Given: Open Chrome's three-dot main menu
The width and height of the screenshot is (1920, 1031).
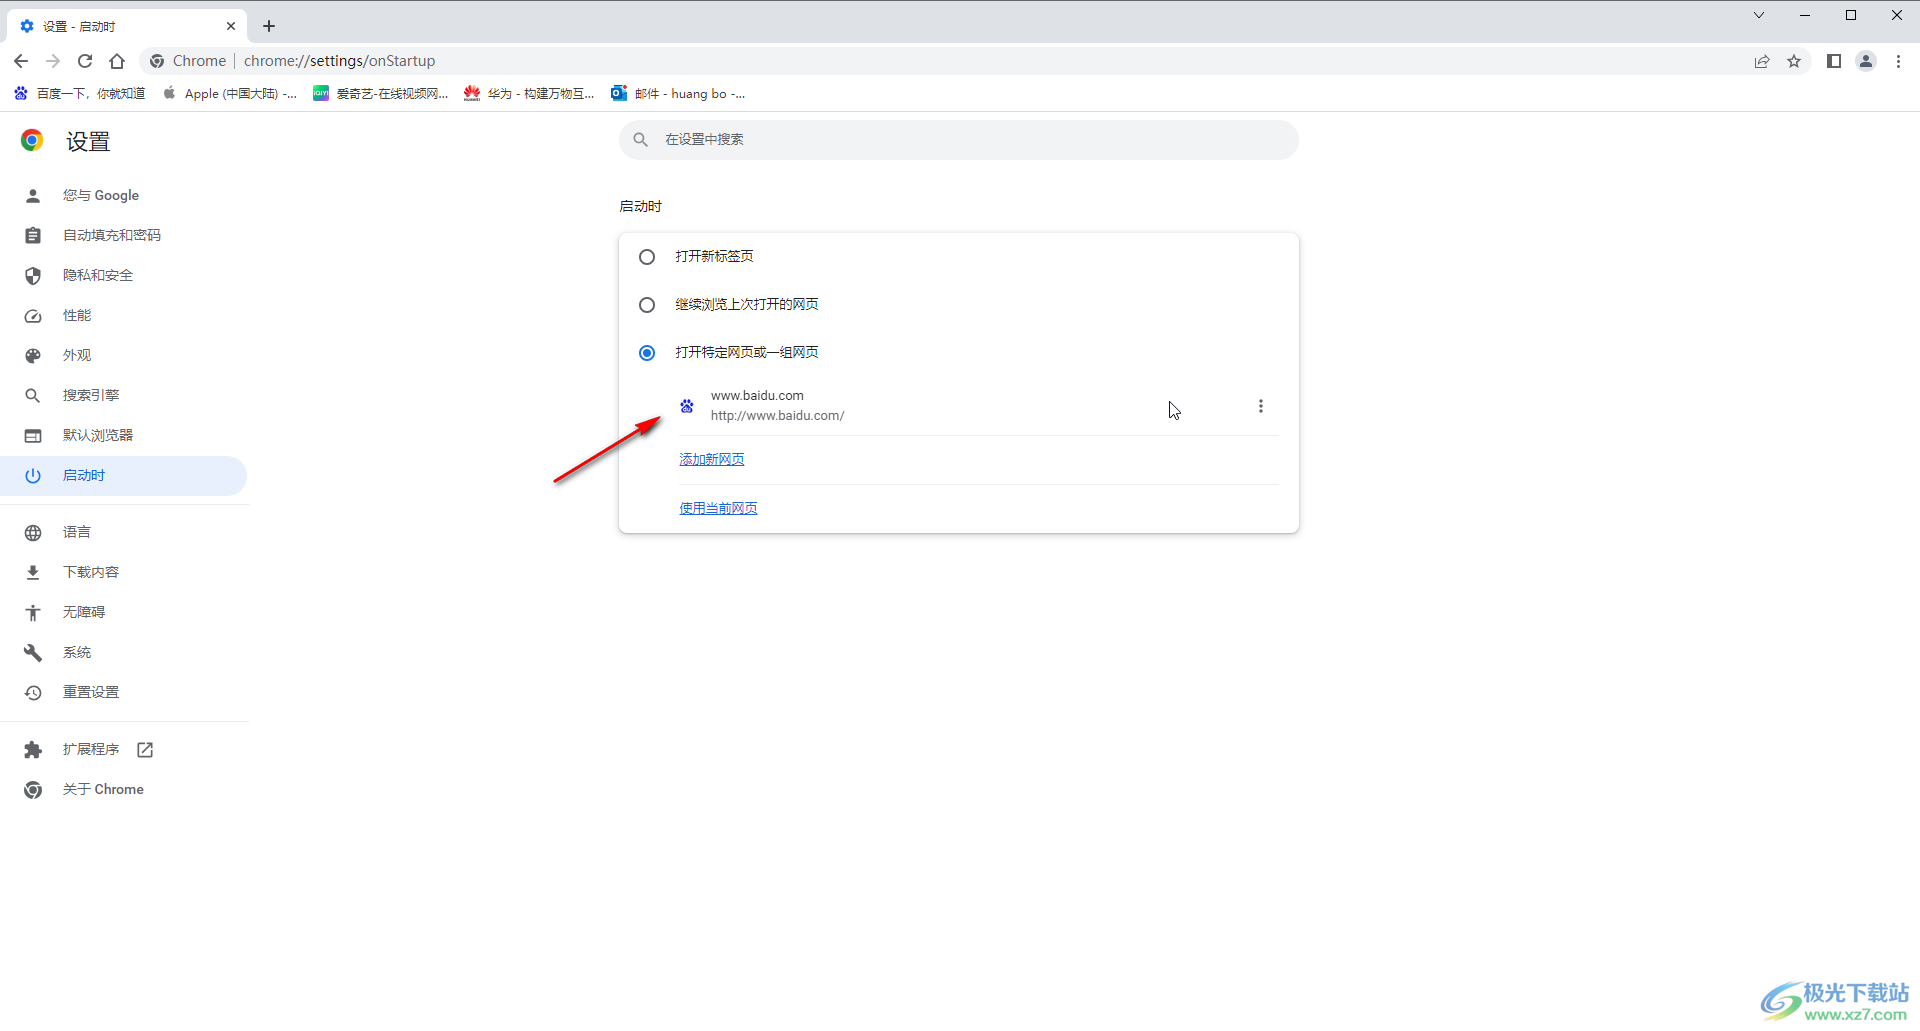Looking at the screenshot, I should coord(1898,61).
